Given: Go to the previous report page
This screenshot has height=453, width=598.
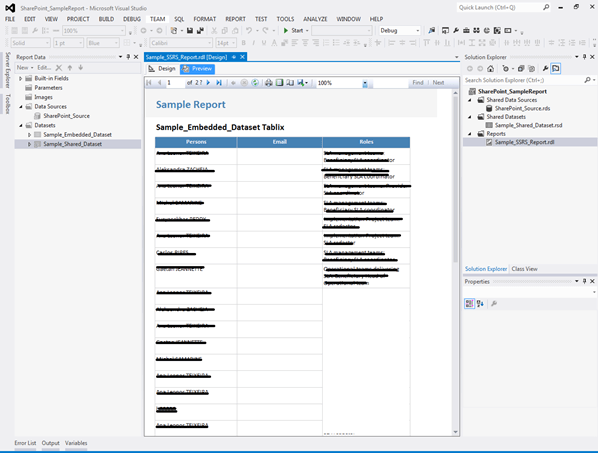Looking at the screenshot, I should click(159, 82).
